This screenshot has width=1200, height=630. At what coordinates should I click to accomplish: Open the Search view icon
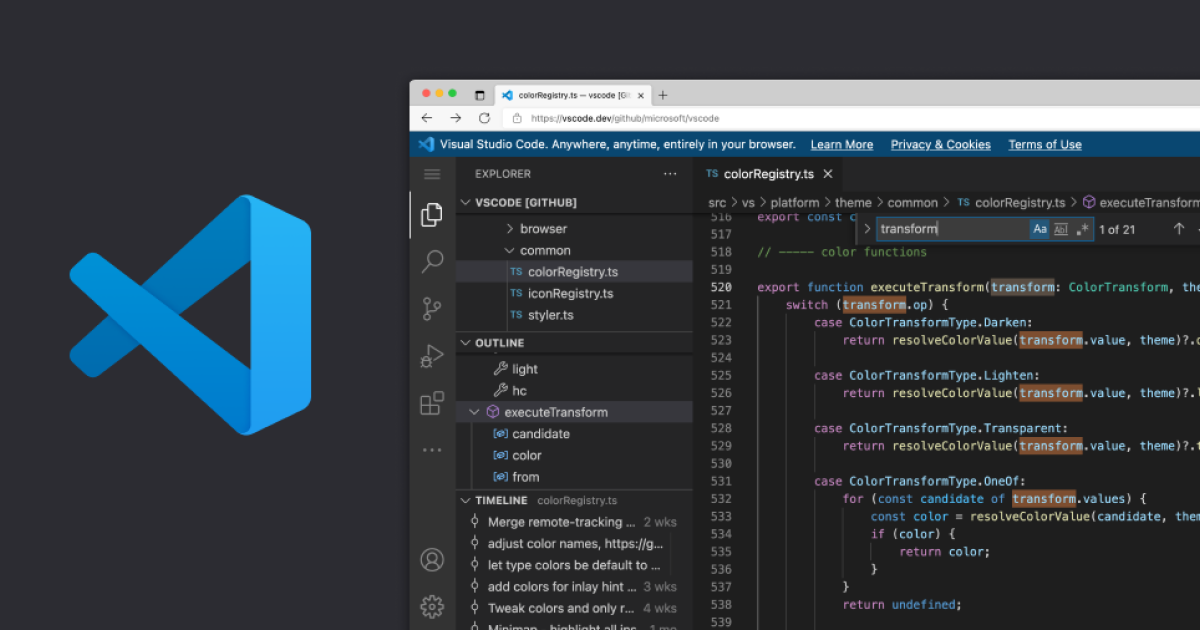pos(432,261)
